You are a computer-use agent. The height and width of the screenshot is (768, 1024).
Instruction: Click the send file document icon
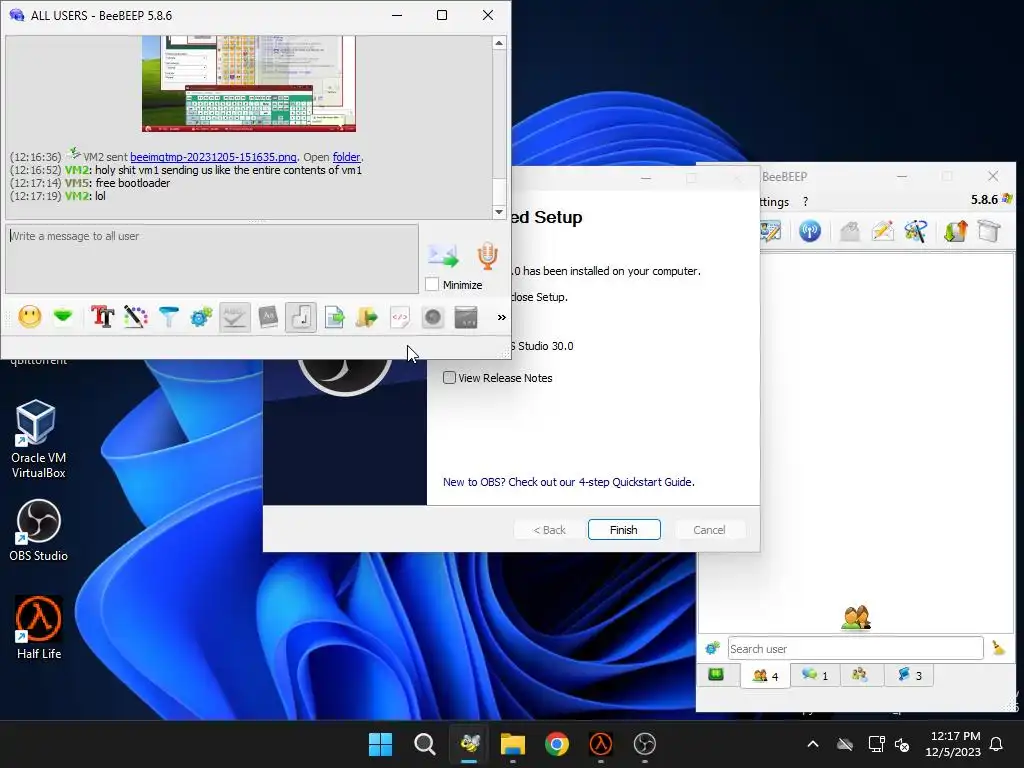(x=334, y=317)
